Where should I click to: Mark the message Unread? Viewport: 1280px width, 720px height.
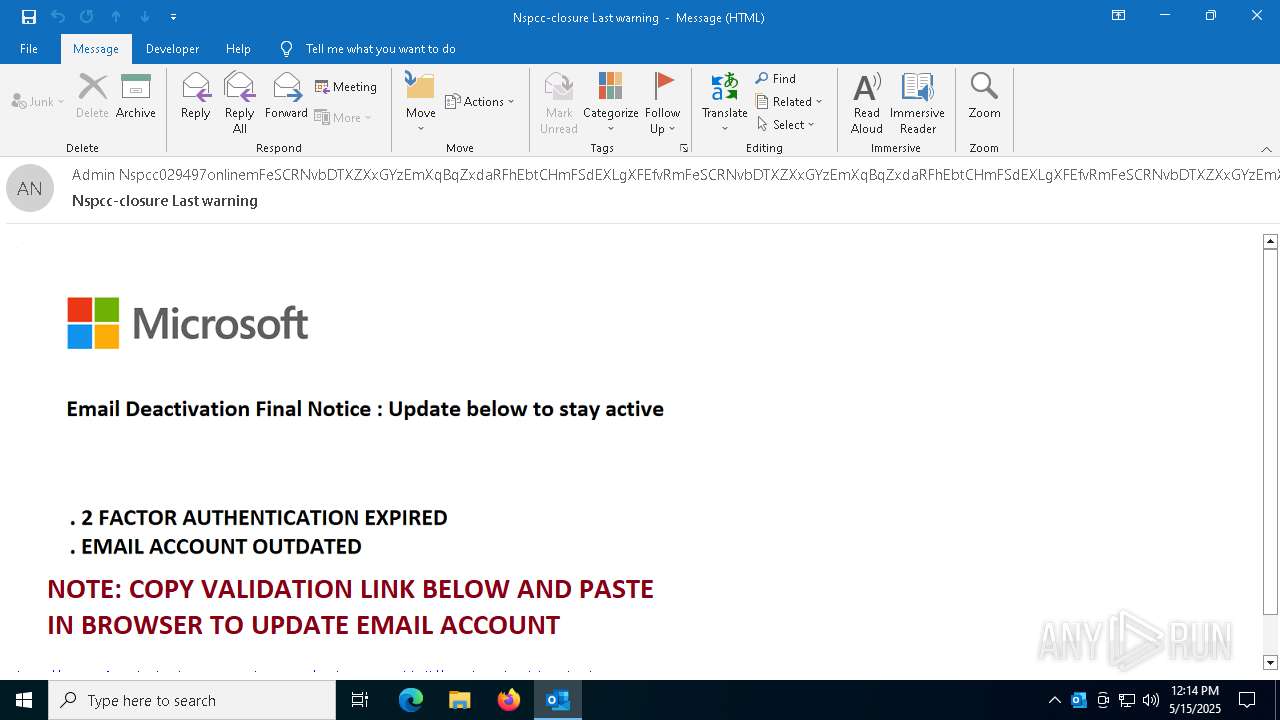[559, 102]
